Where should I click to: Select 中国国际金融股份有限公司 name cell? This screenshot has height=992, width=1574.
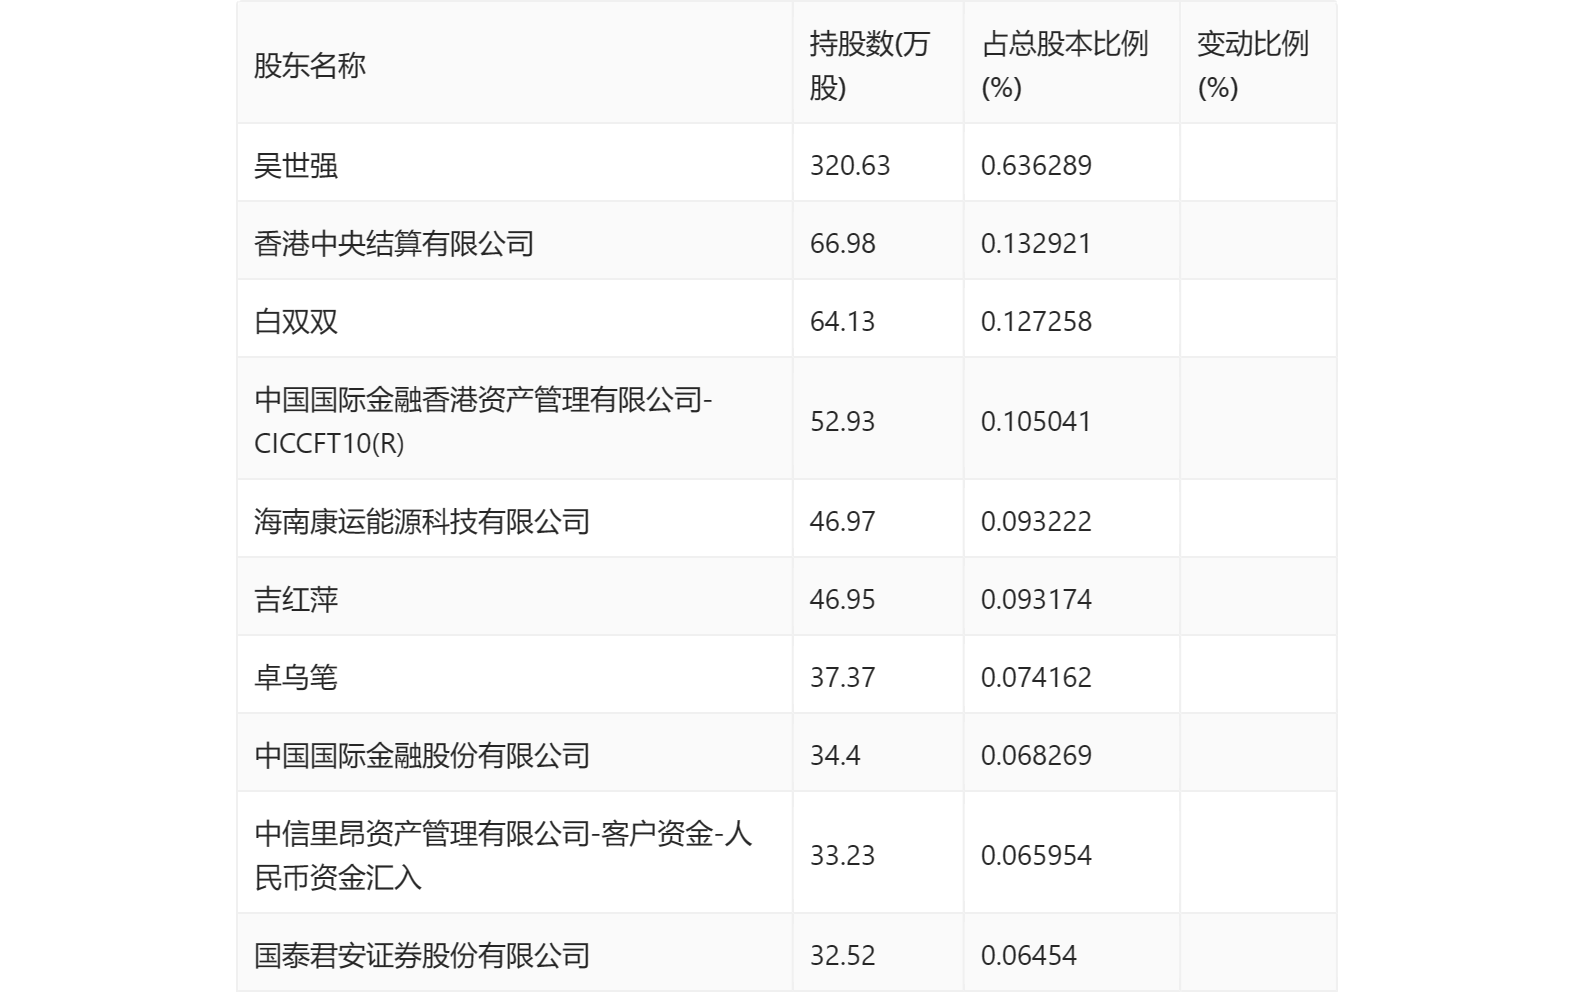[422, 755]
